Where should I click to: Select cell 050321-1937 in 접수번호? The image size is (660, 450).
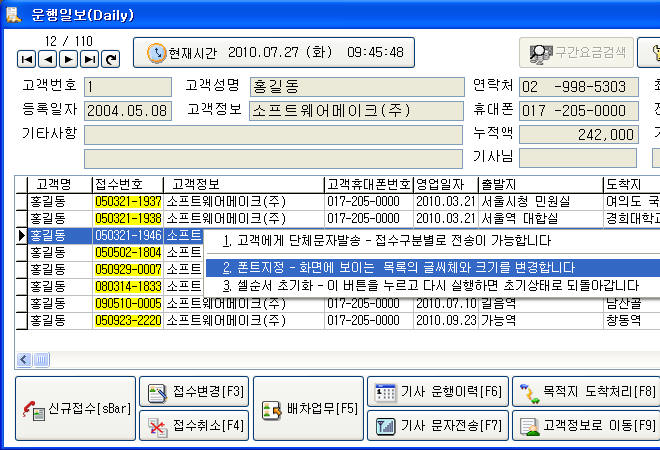[128, 202]
